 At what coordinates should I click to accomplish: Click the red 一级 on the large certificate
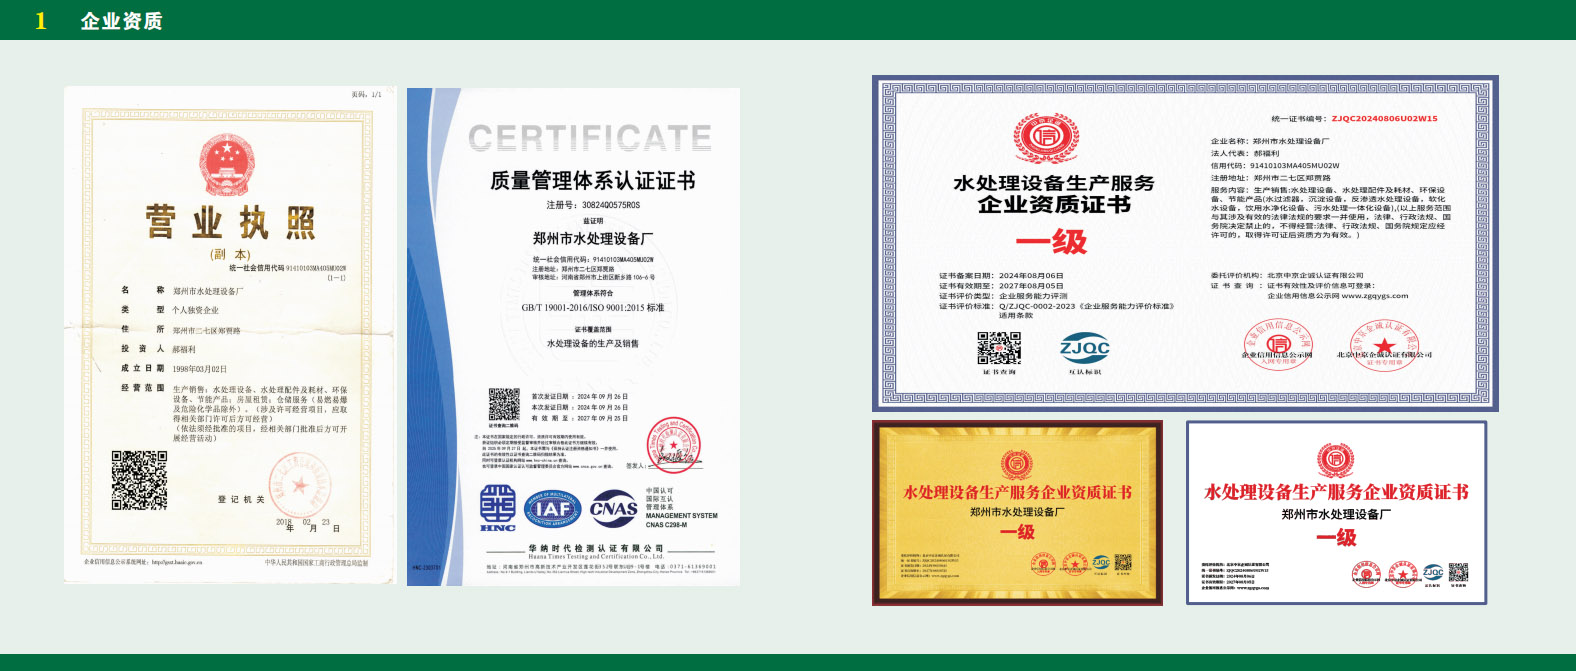tap(1051, 242)
